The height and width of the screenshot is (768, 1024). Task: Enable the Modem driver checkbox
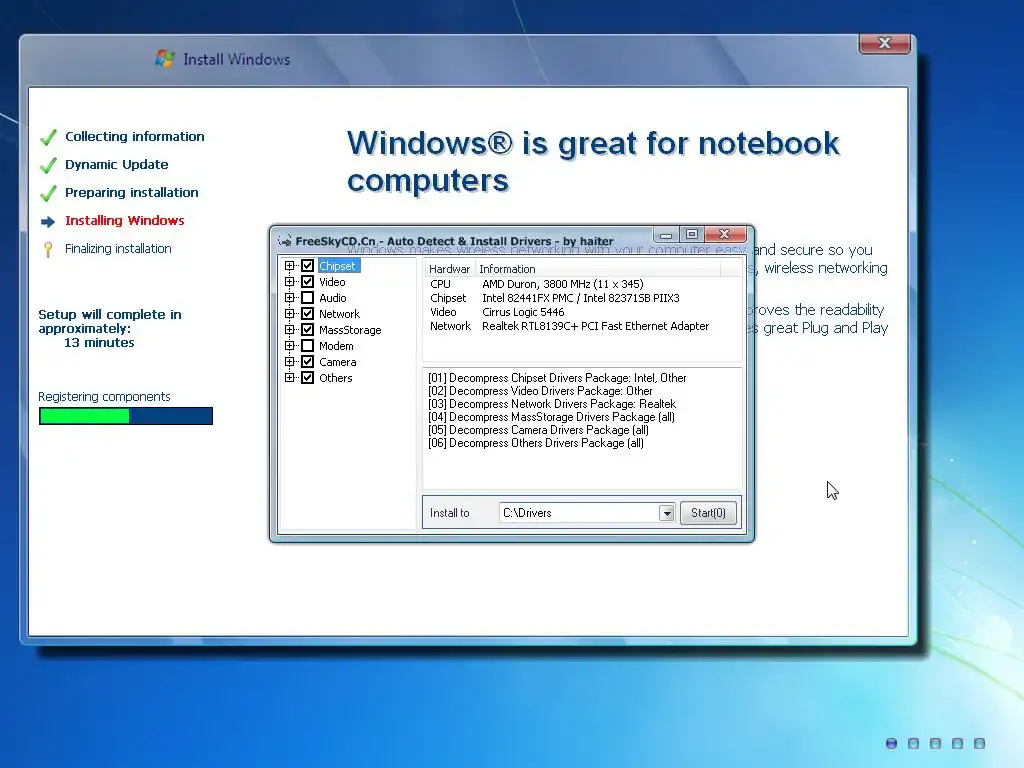(x=308, y=345)
